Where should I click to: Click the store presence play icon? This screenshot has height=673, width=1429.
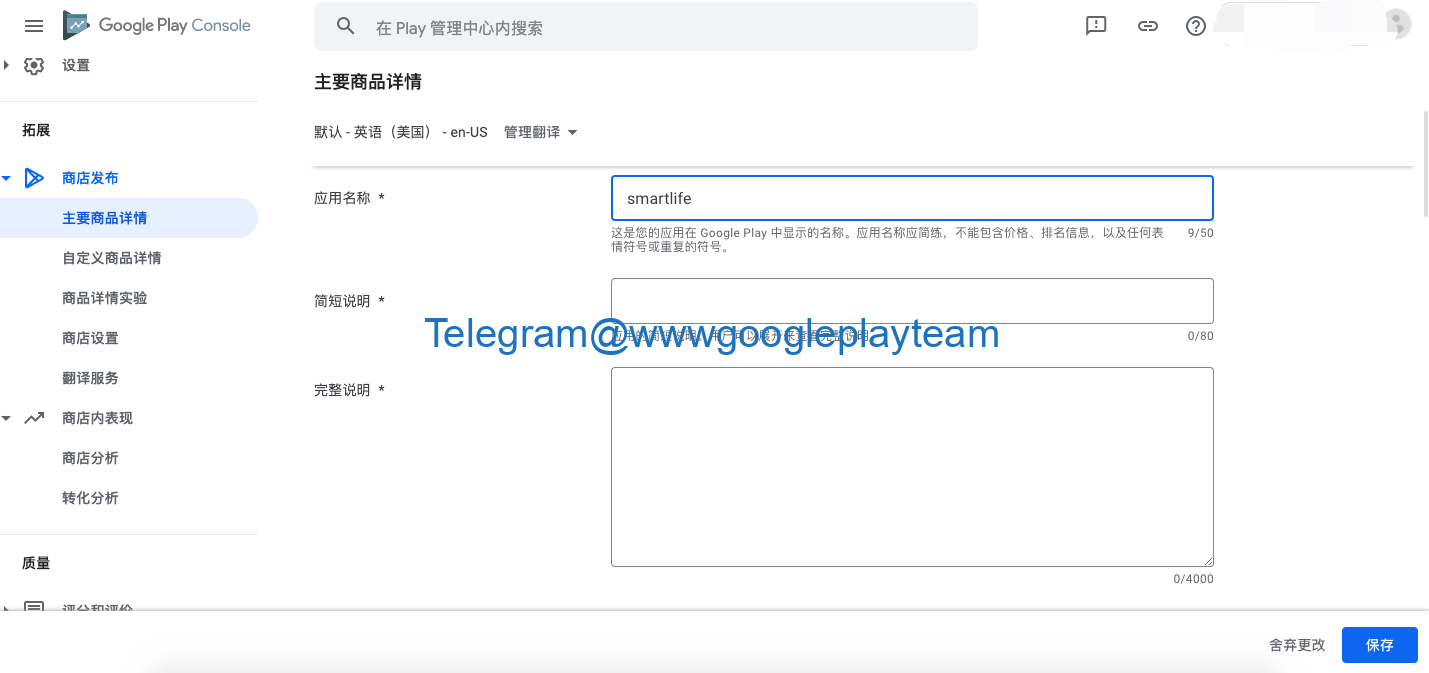click(x=34, y=178)
